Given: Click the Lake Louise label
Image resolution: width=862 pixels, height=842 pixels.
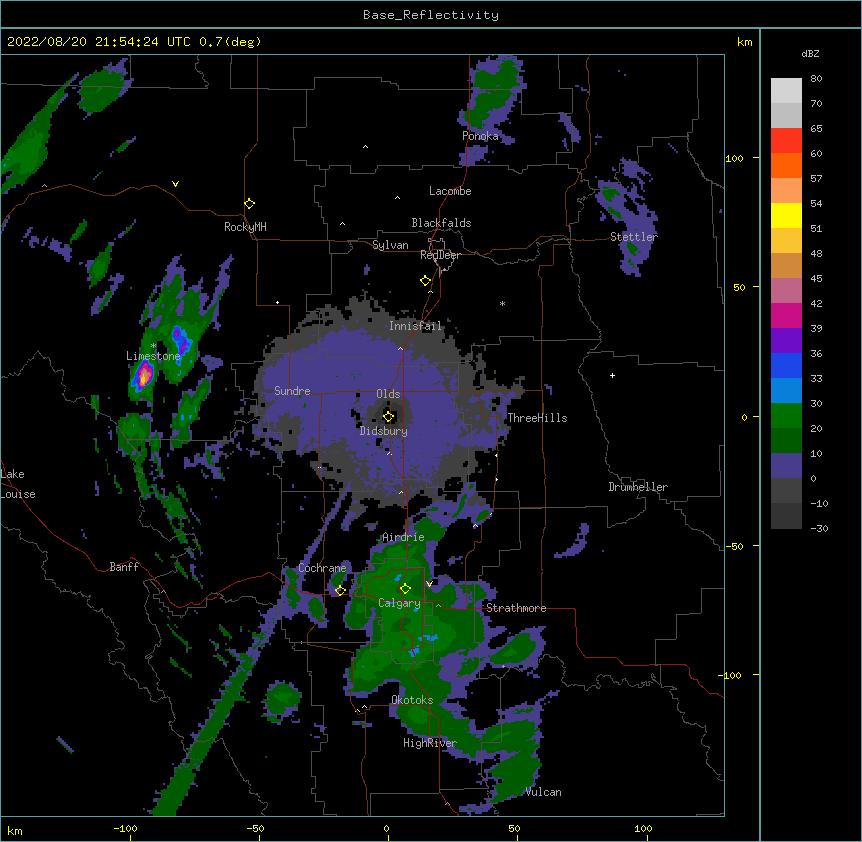Looking at the screenshot, I should [18, 484].
